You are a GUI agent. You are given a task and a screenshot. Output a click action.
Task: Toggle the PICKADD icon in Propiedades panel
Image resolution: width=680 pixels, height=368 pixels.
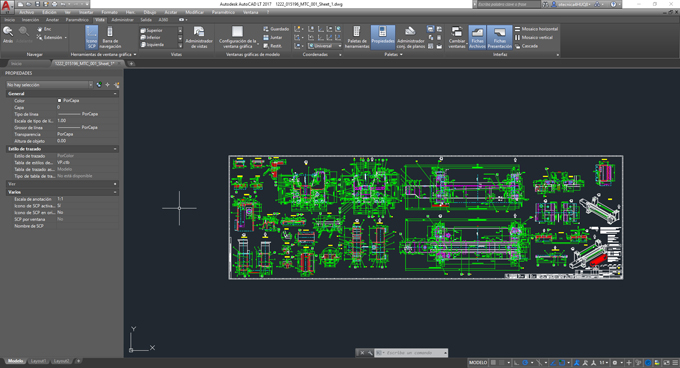[99, 85]
